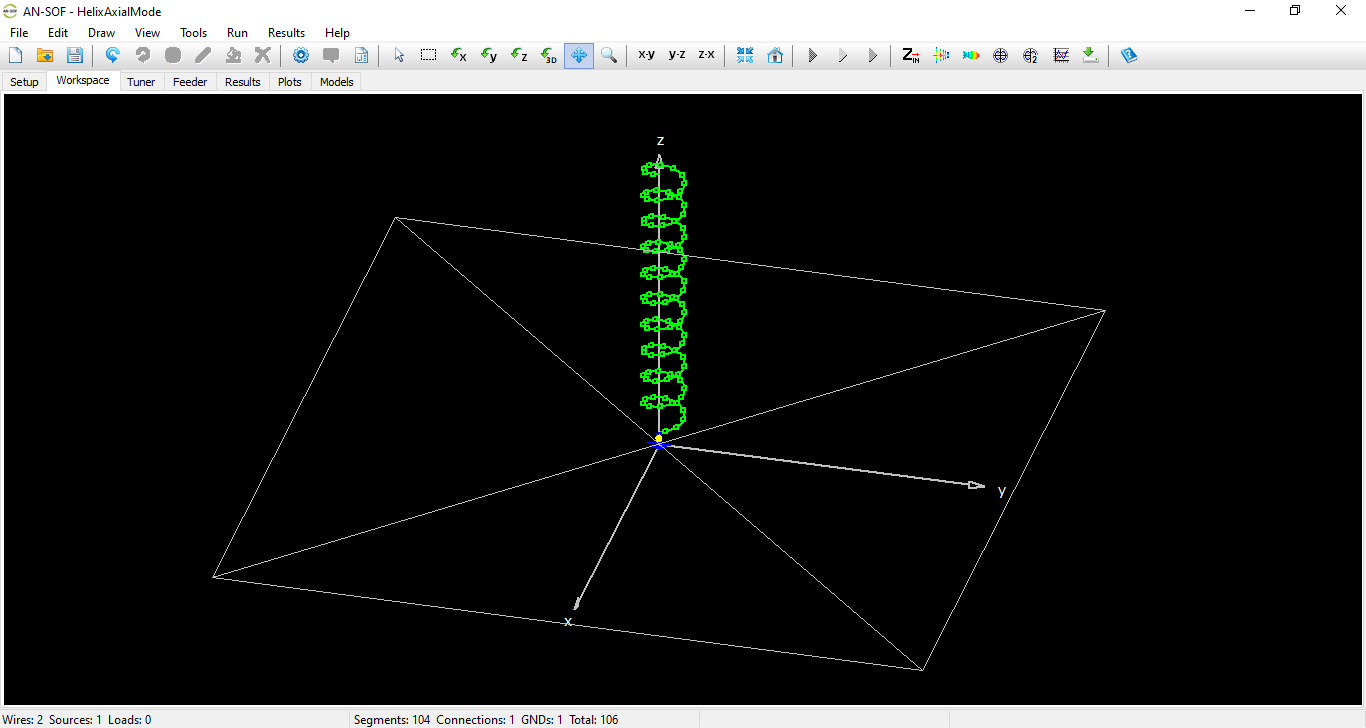Go to the Plots tab
This screenshot has height=728, width=1366.
[x=290, y=82]
